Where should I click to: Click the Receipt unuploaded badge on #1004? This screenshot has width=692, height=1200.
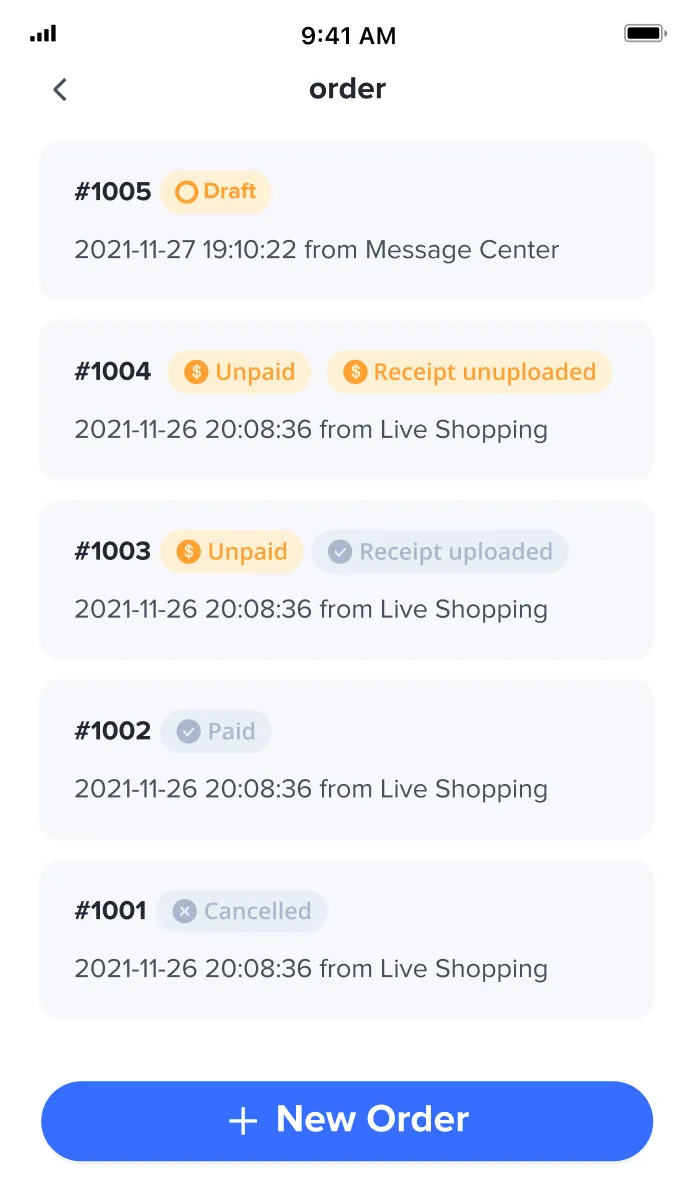(x=469, y=371)
